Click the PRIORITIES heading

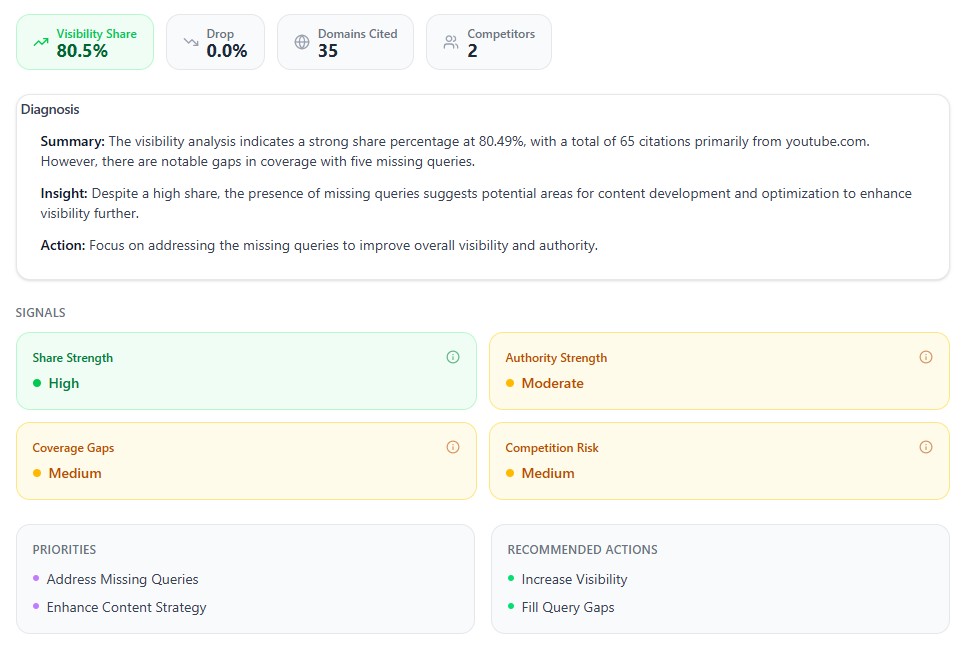point(64,549)
